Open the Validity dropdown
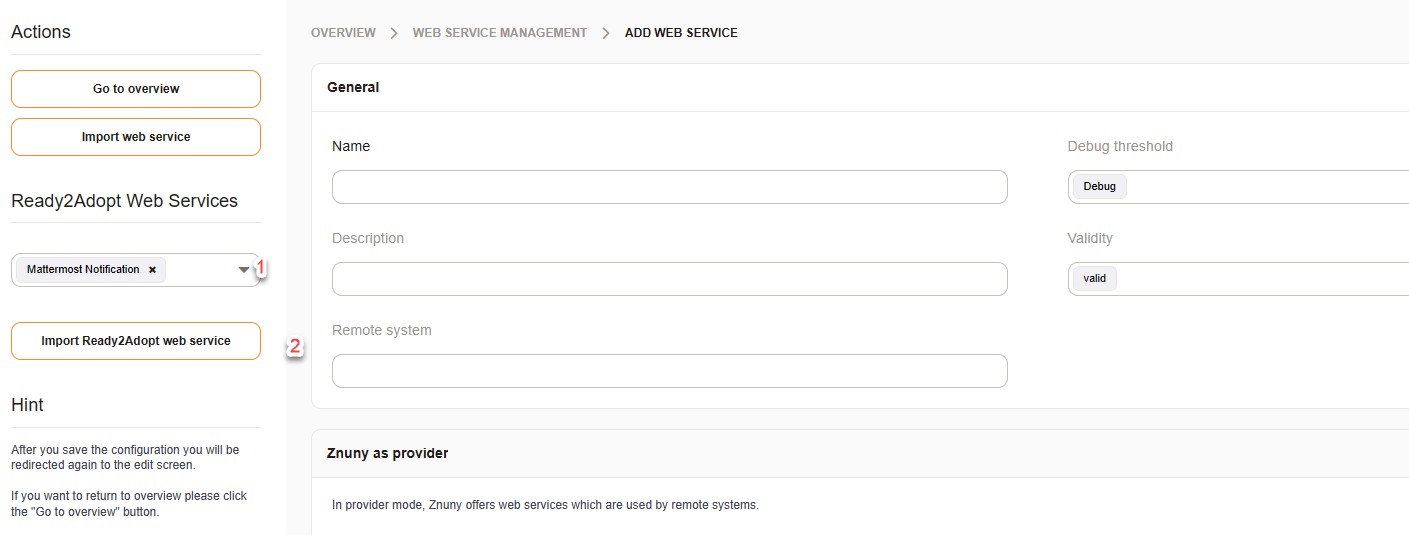 (x=1238, y=279)
